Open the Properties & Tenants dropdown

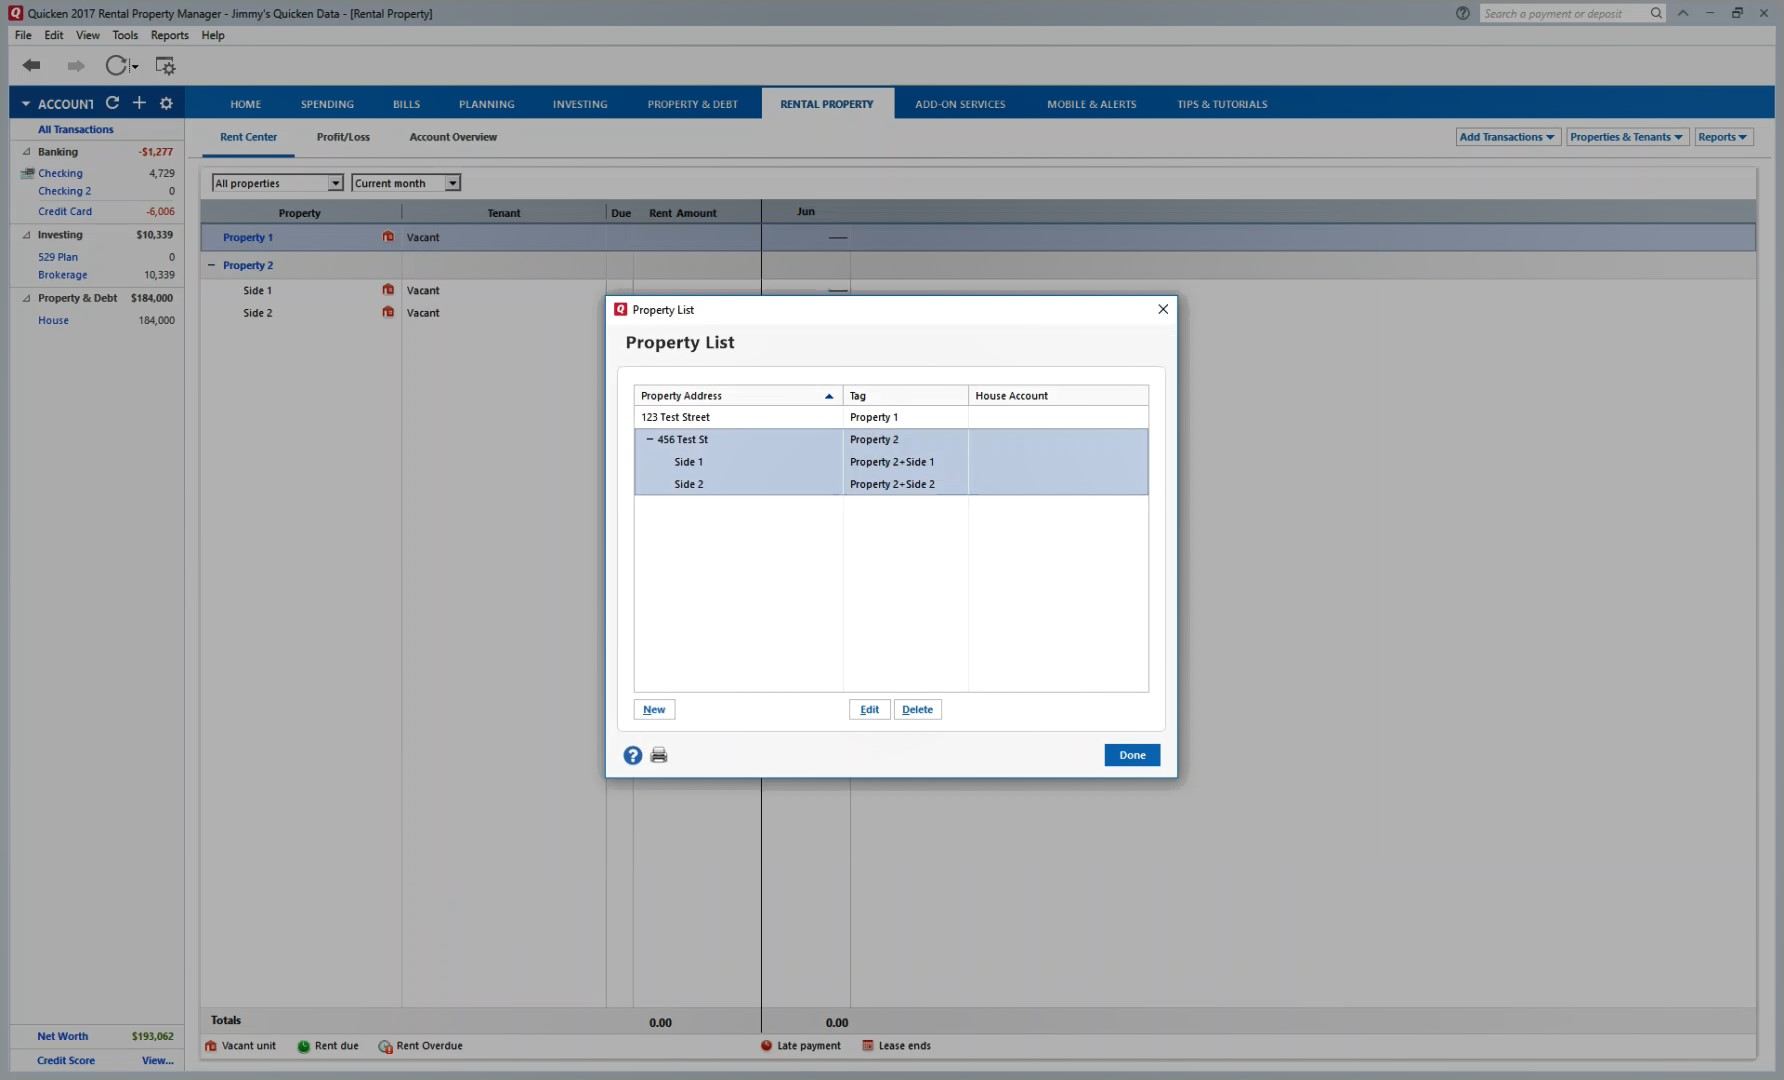pyautogui.click(x=1626, y=137)
